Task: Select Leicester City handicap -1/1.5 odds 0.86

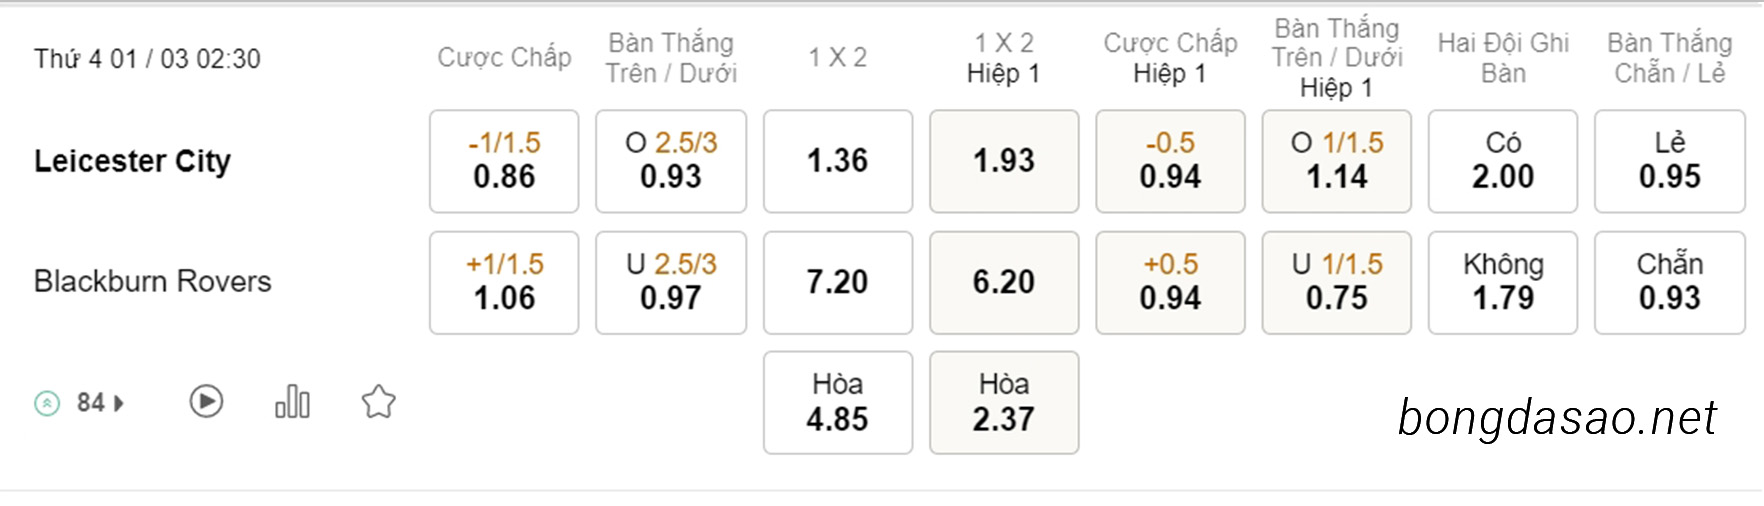Action: (504, 161)
